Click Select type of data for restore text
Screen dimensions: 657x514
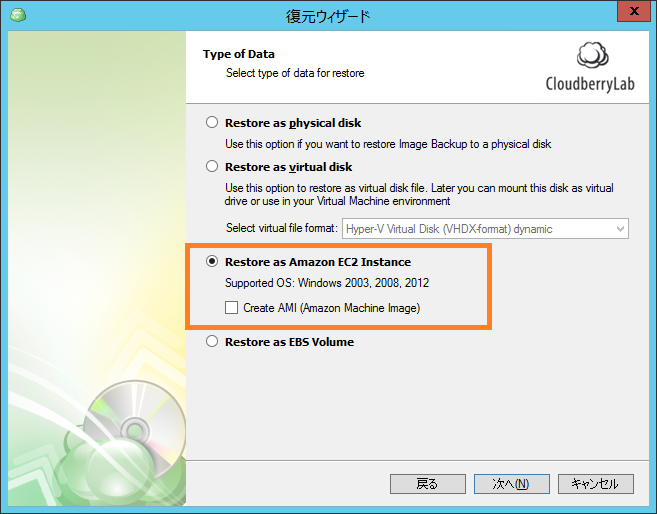click(295, 73)
